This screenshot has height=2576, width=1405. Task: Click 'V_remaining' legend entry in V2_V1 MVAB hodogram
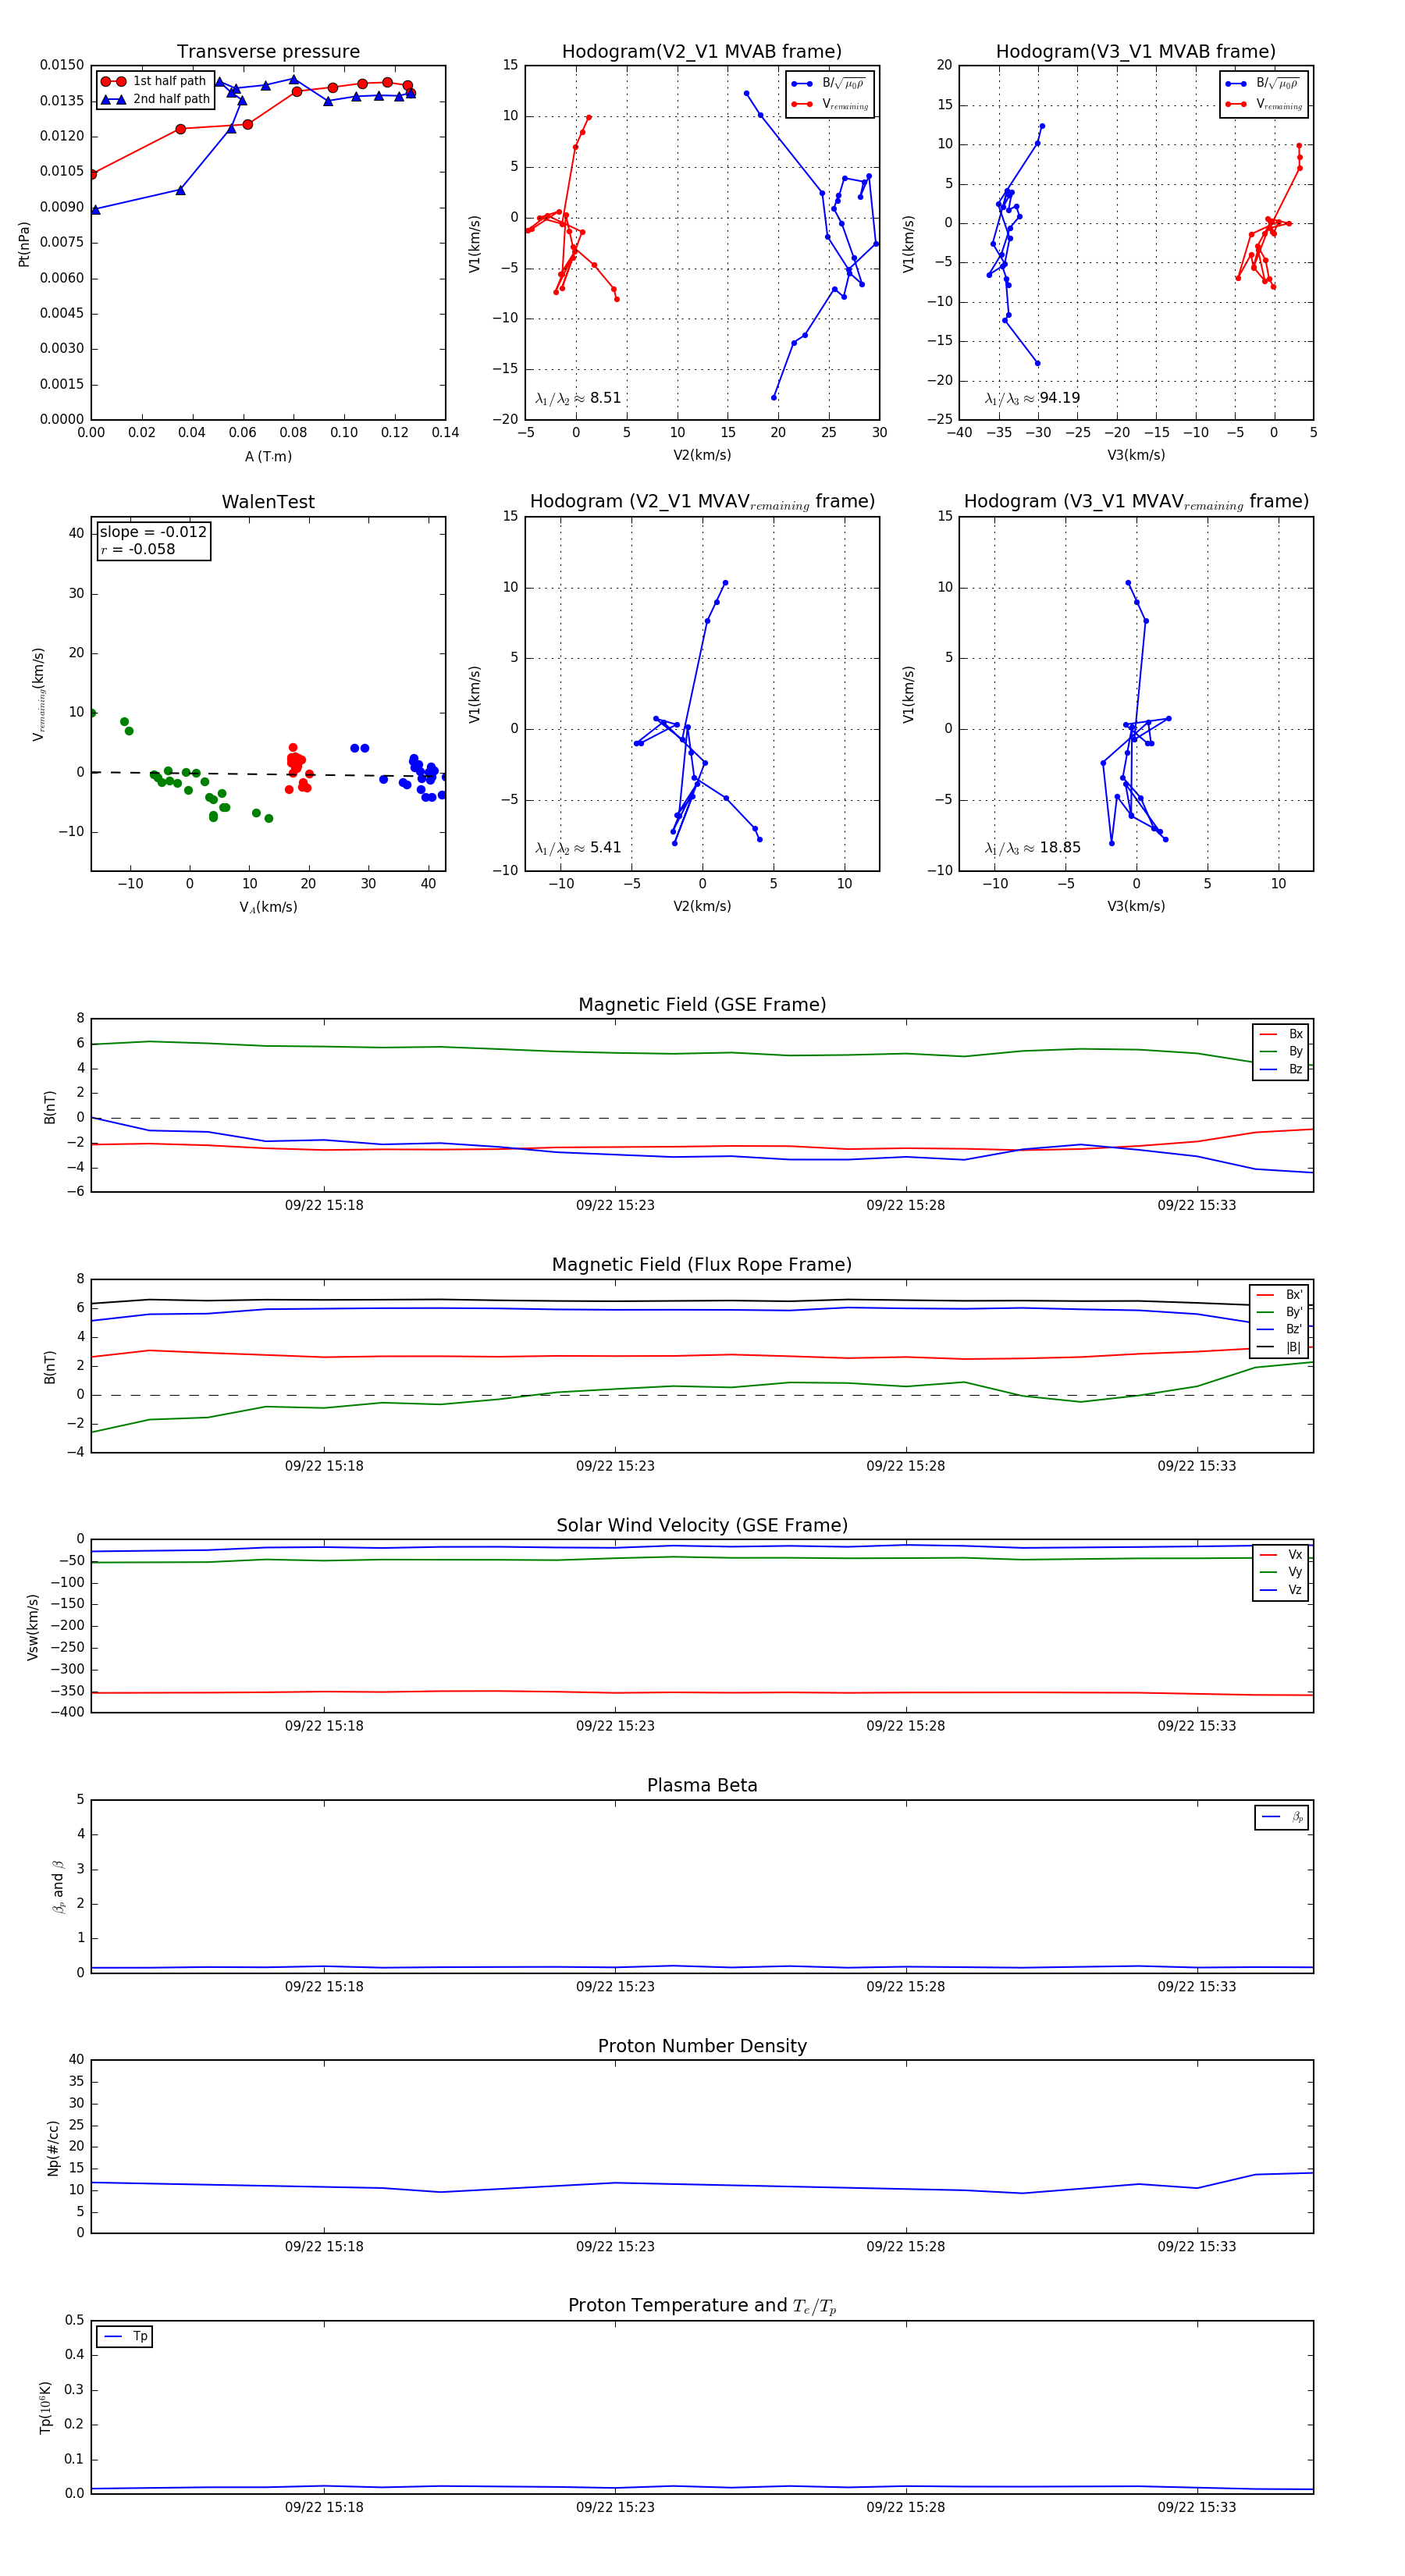tap(830, 104)
